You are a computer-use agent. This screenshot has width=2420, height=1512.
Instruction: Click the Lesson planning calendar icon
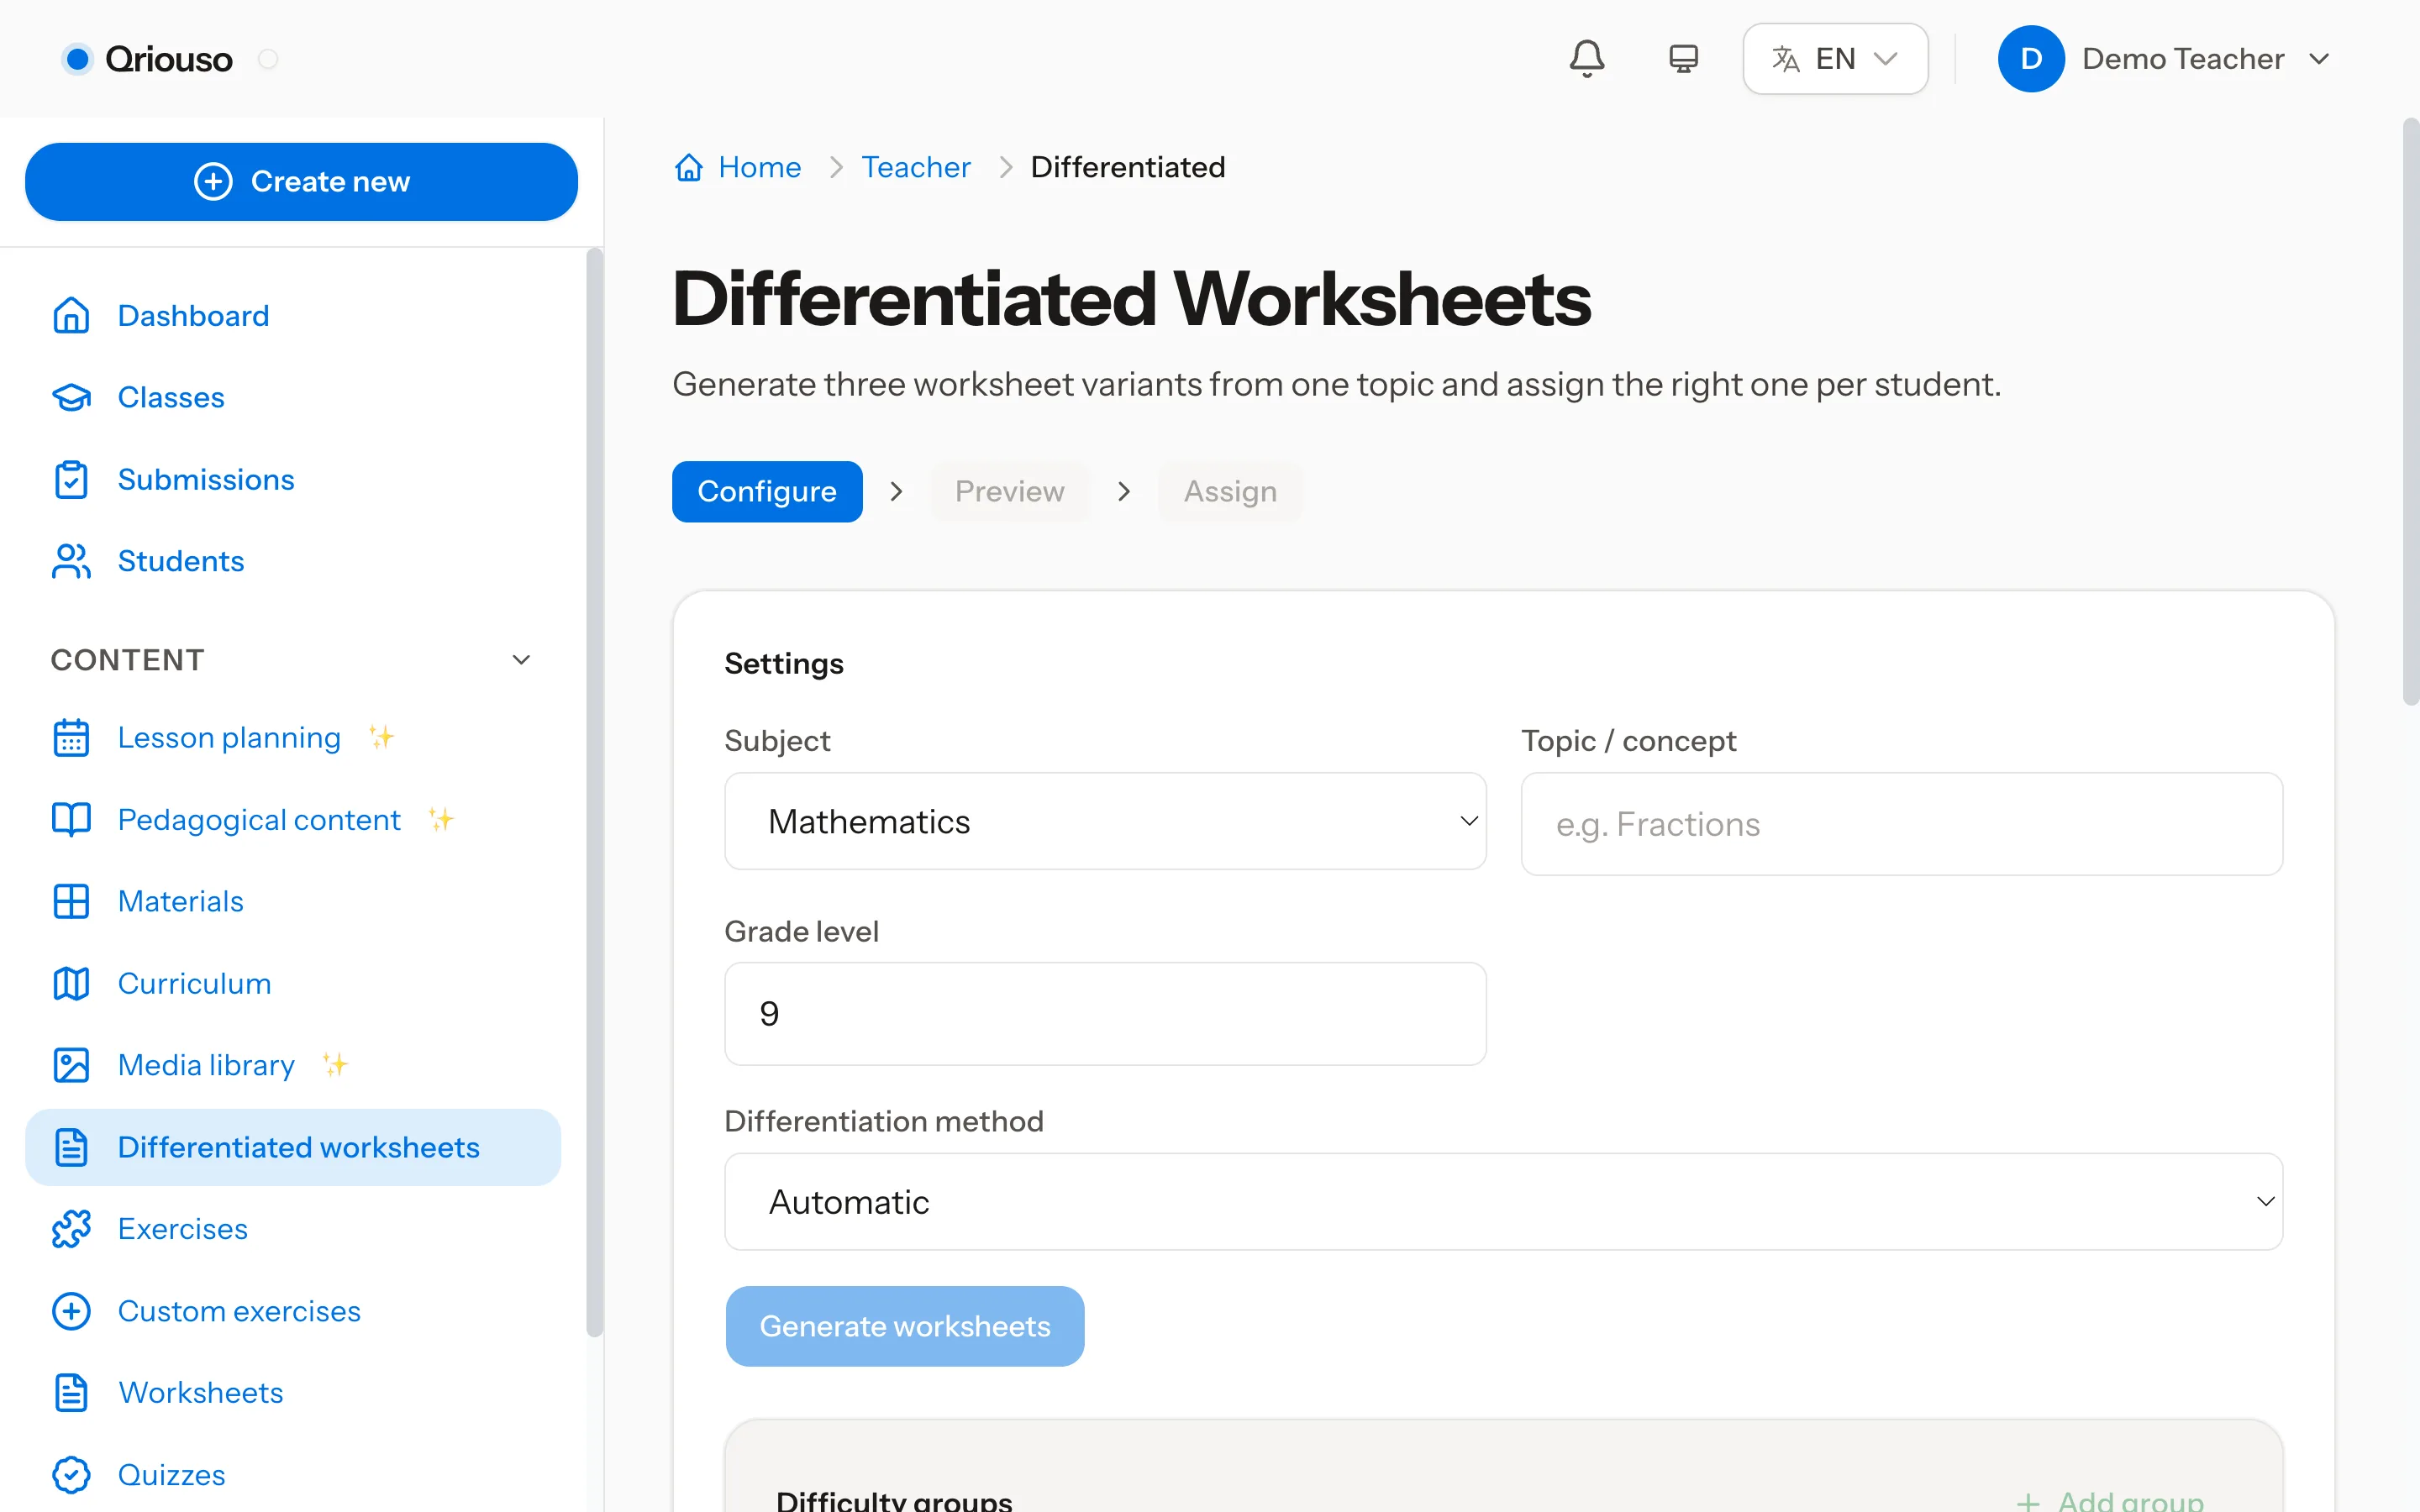coord(71,738)
